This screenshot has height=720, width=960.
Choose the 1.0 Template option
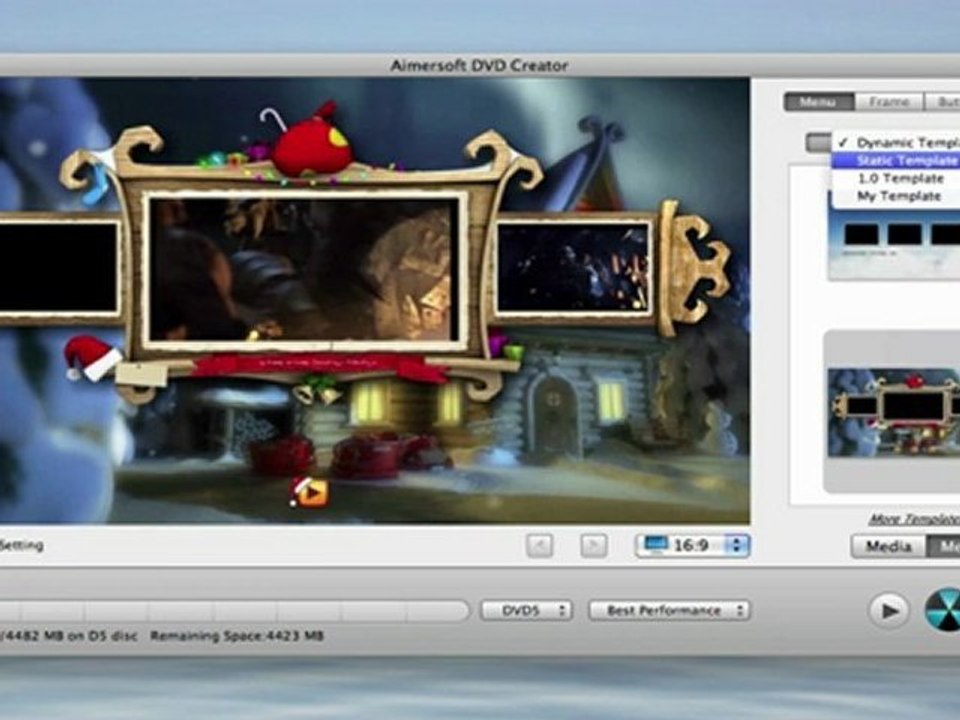point(896,179)
